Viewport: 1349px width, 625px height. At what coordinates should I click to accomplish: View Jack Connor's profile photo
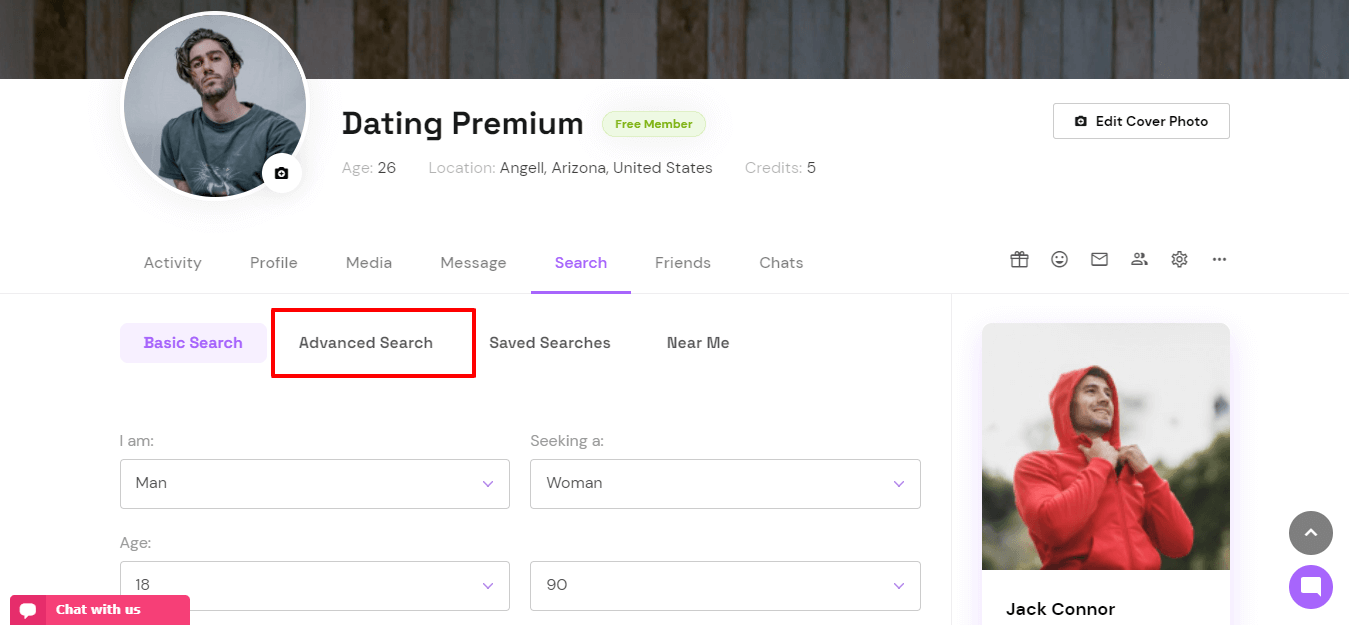(x=1106, y=446)
